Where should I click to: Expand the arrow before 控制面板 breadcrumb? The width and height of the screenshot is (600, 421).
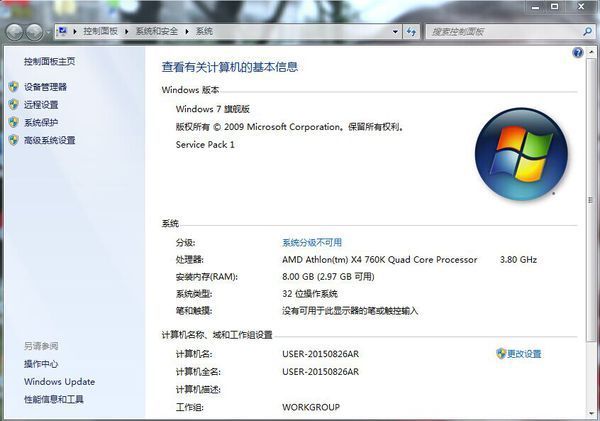pyautogui.click(x=75, y=31)
